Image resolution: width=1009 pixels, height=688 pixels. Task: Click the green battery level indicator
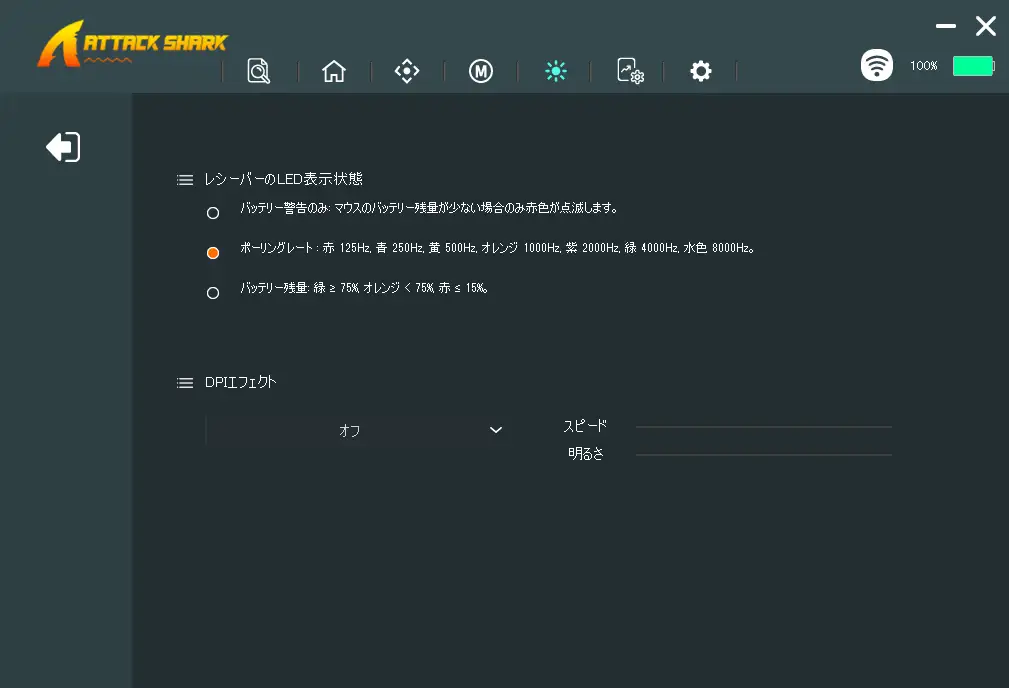pos(972,66)
